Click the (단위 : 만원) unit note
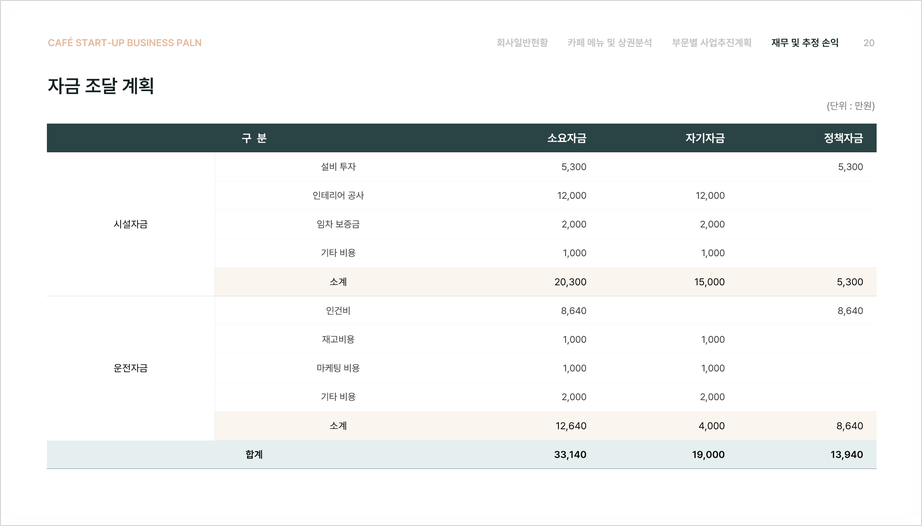Screen dimensions: 922x526 click(851, 106)
